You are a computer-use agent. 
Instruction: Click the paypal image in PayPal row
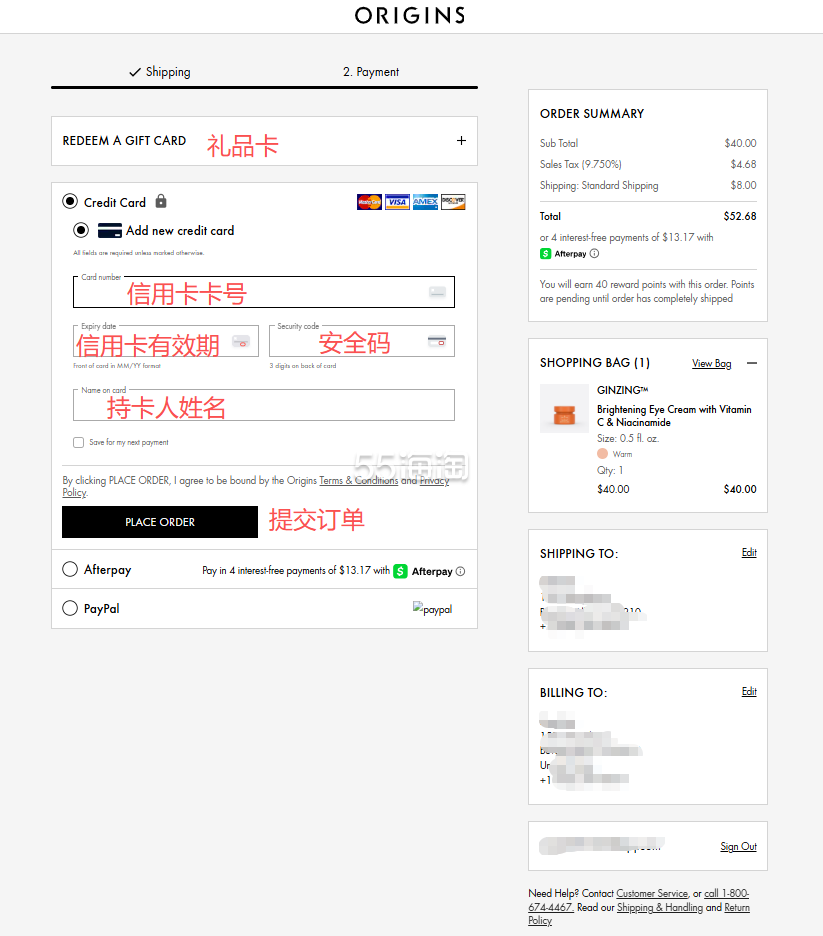(x=433, y=609)
